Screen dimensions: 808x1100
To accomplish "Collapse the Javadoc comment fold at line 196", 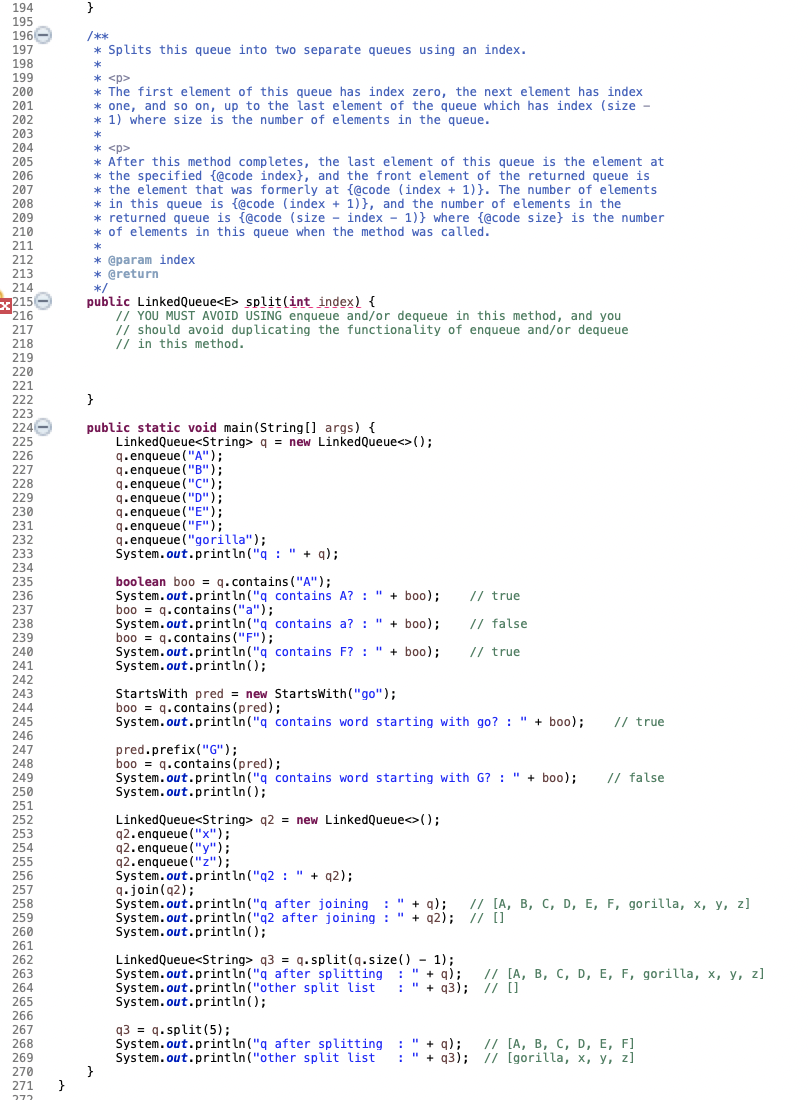I will [x=41, y=34].
